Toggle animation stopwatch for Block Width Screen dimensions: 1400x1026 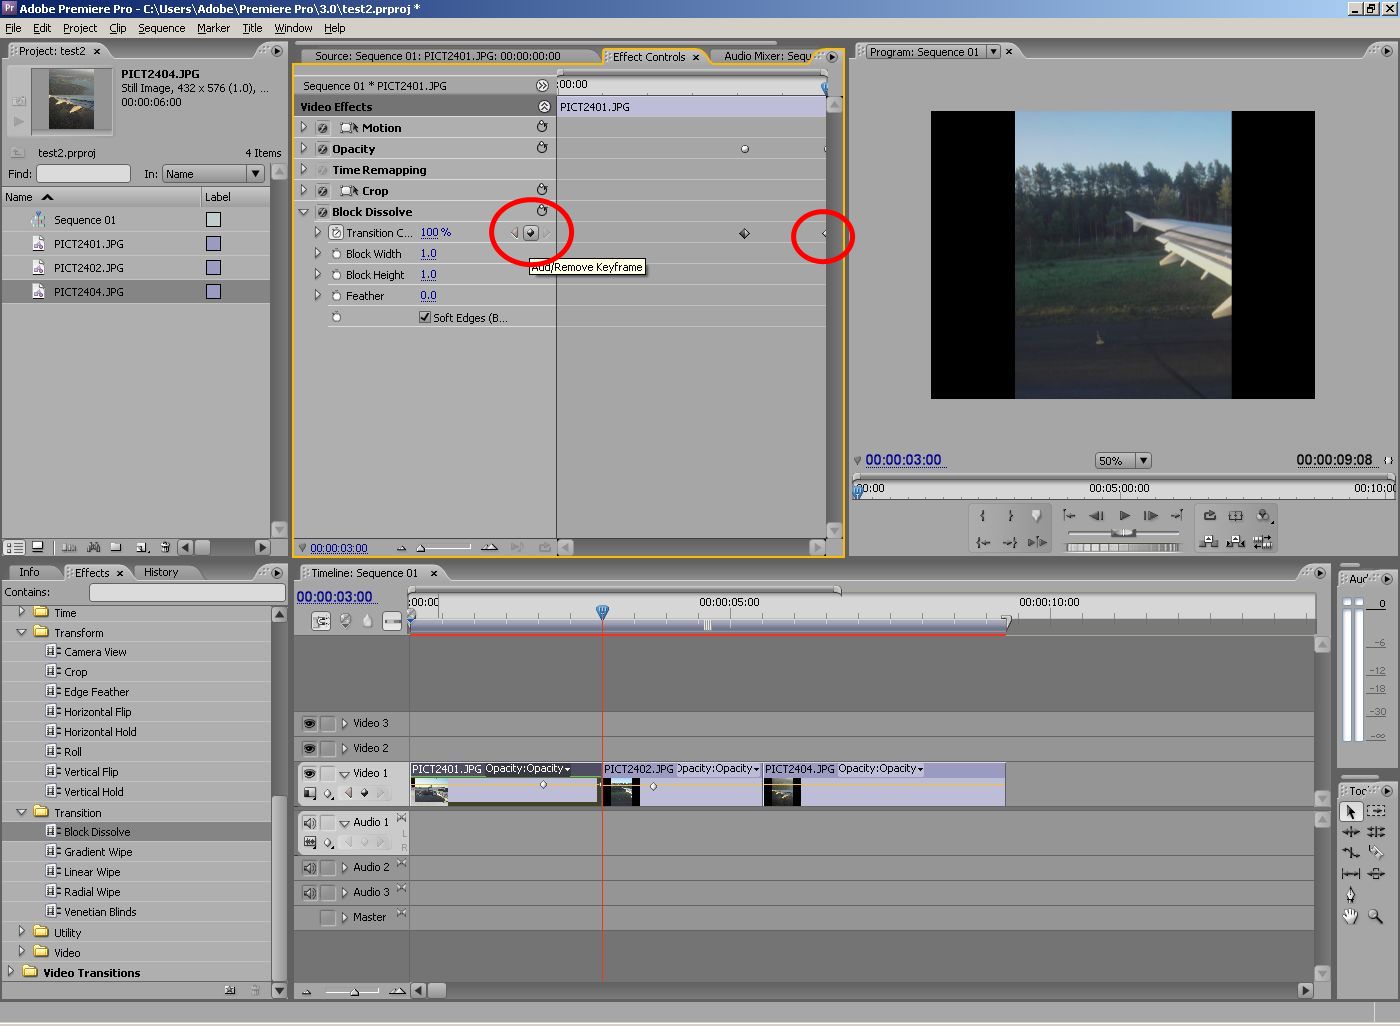(337, 254)
